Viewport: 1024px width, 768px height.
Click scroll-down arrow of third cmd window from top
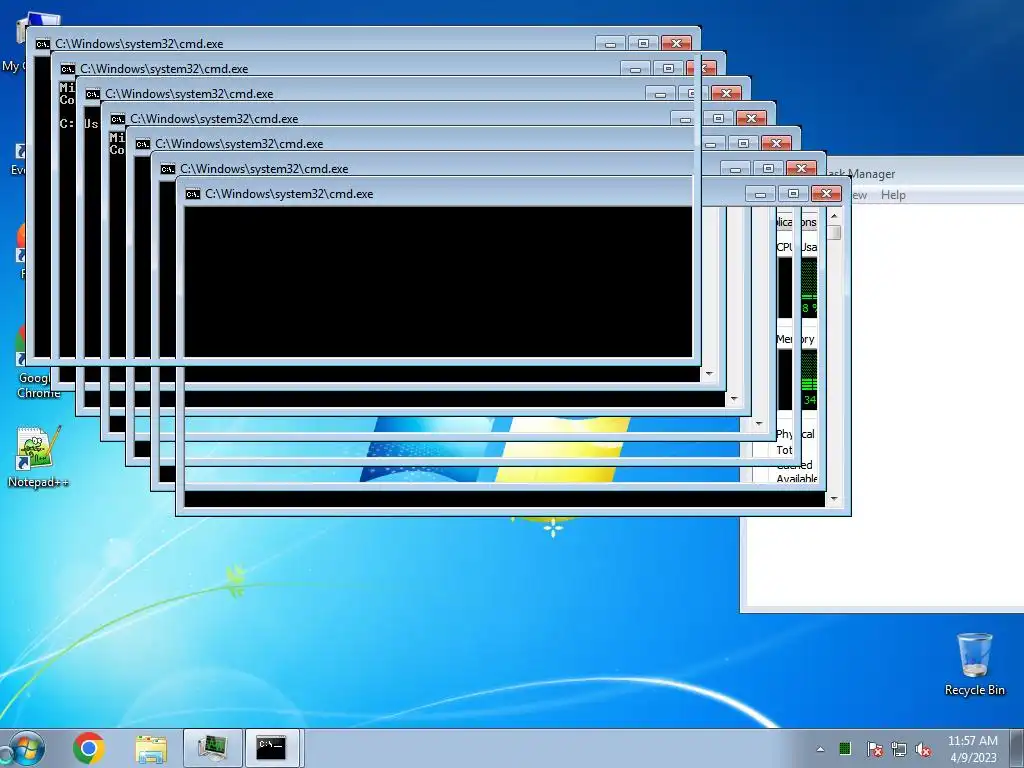coord(734,399)
